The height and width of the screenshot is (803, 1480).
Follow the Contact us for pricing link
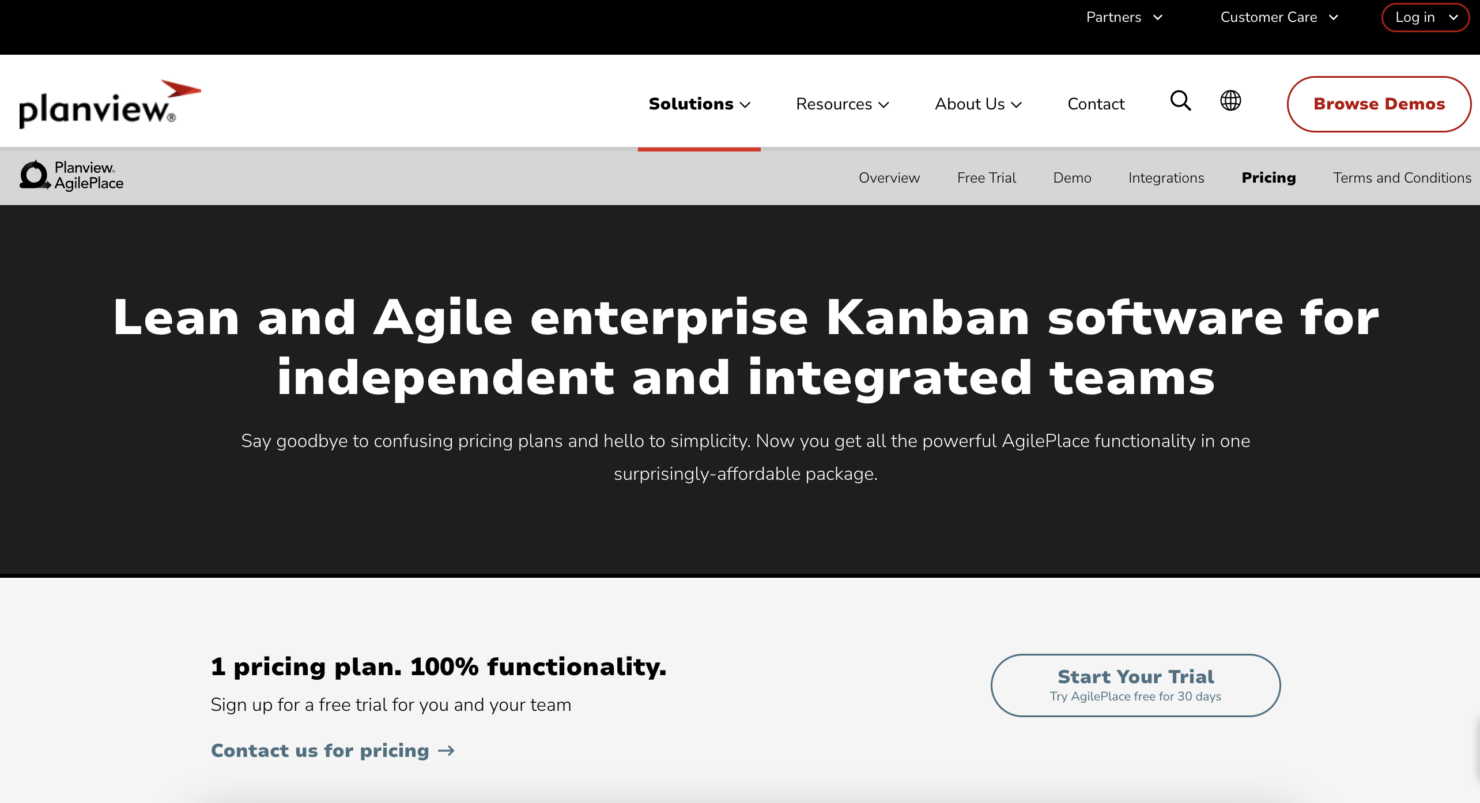click(x=333, y=750)
